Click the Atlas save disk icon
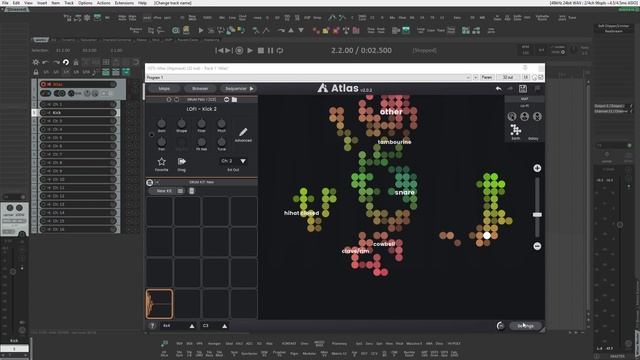640x360 pixels. pyautogui.click(x=522, y=89)
